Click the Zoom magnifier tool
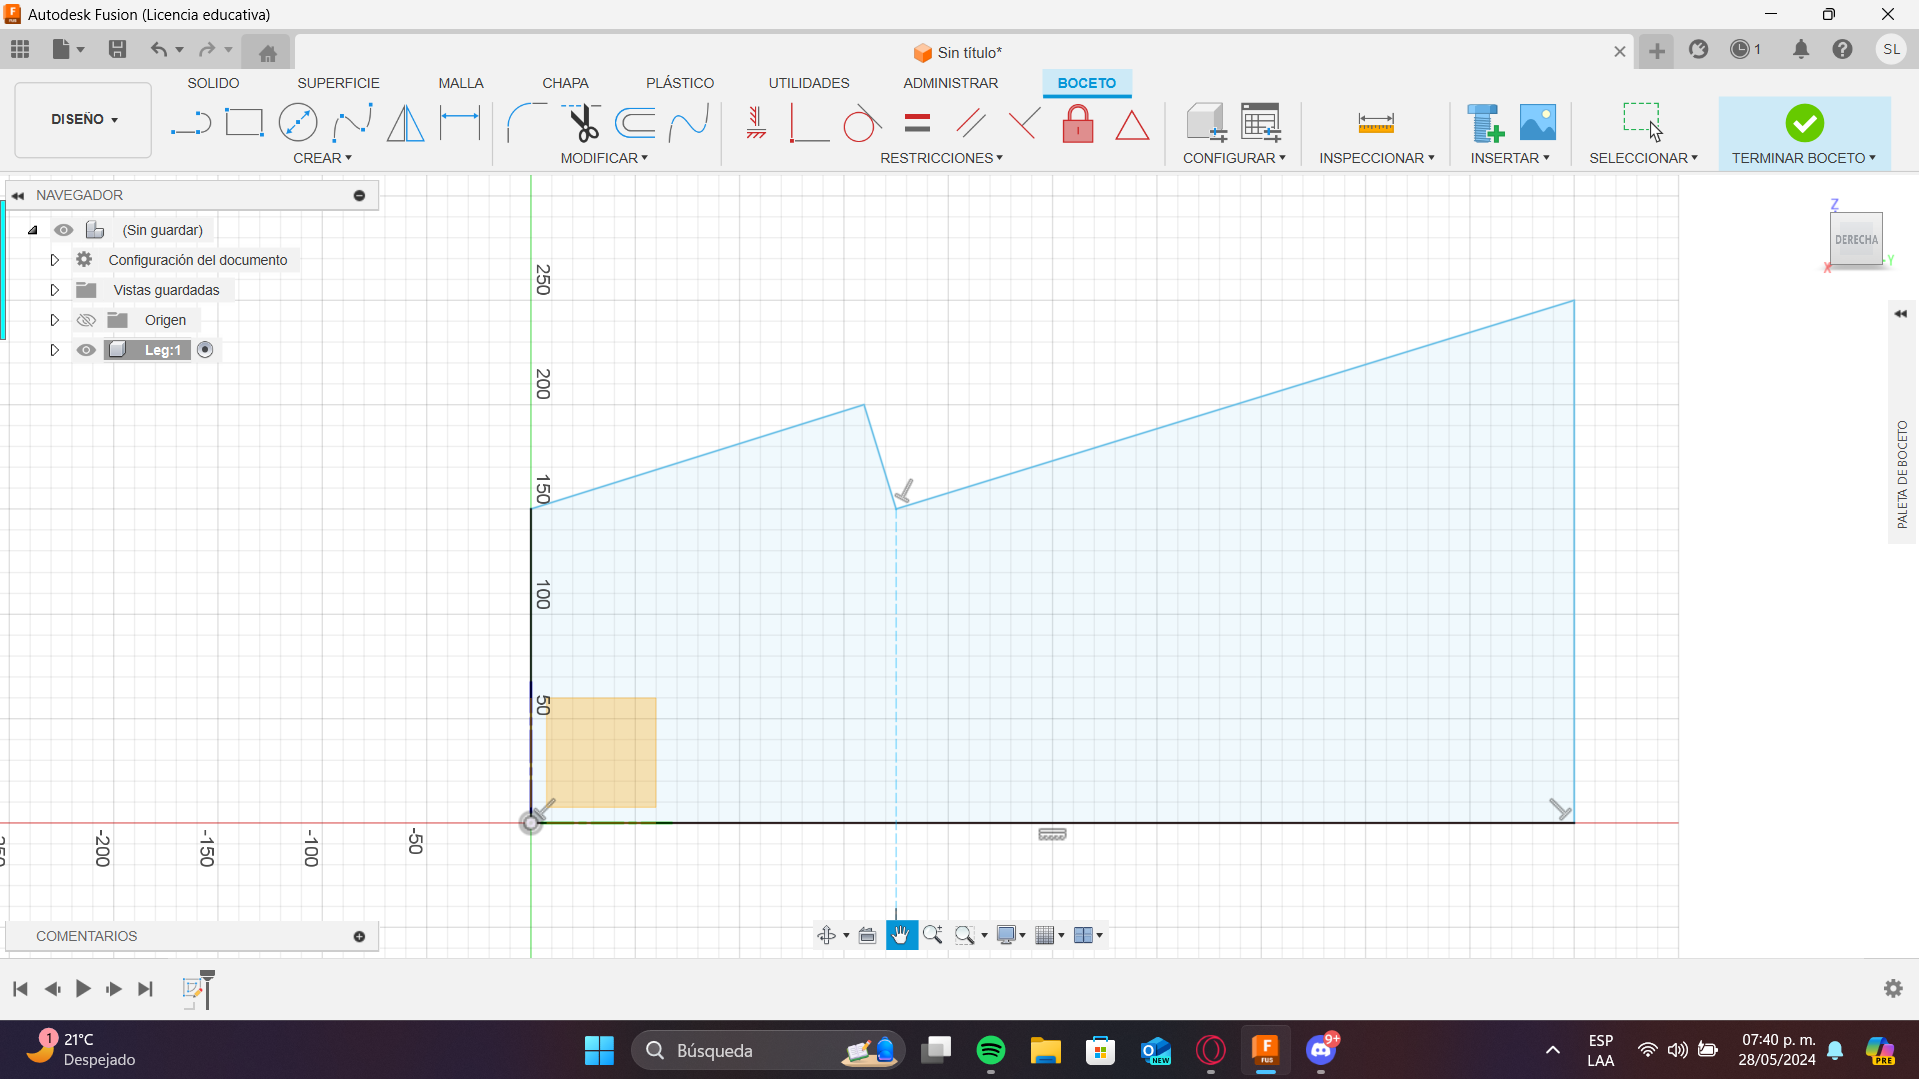1919x1079 pixels. [x=933, y=935]
